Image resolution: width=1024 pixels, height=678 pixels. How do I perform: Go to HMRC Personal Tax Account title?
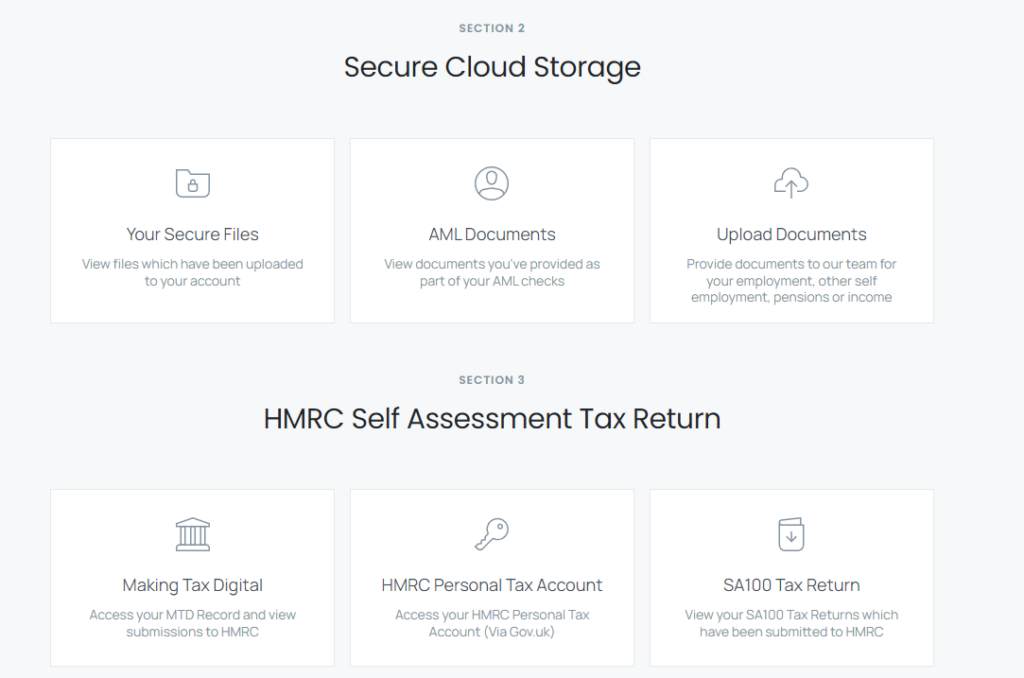pos(492,585)
